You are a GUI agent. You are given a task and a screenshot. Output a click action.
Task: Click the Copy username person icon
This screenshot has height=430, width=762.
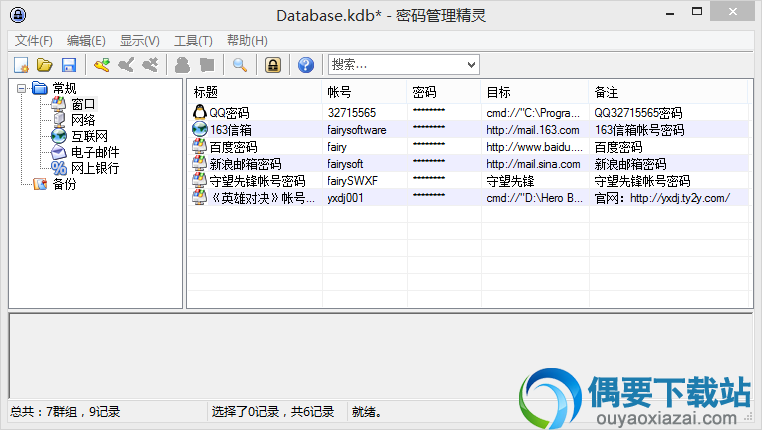pos(182,65)
